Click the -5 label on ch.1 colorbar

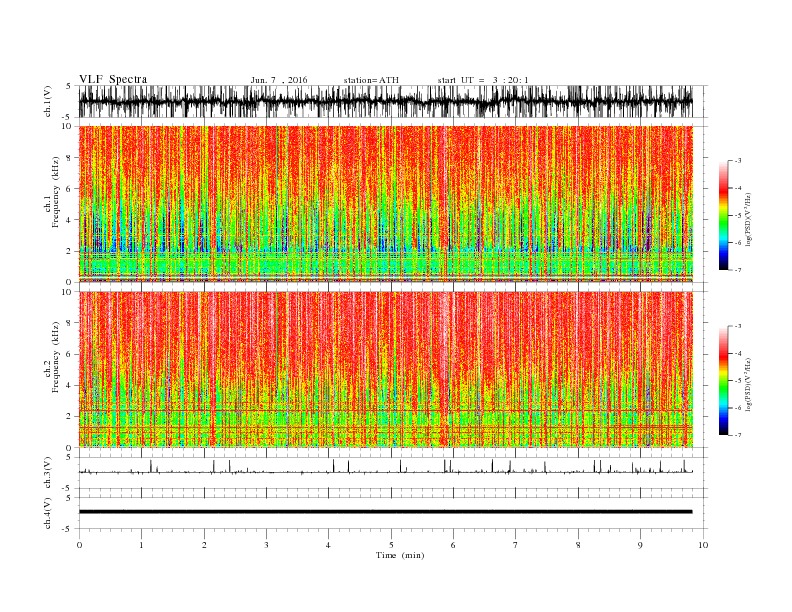click(x=737, y=216)
